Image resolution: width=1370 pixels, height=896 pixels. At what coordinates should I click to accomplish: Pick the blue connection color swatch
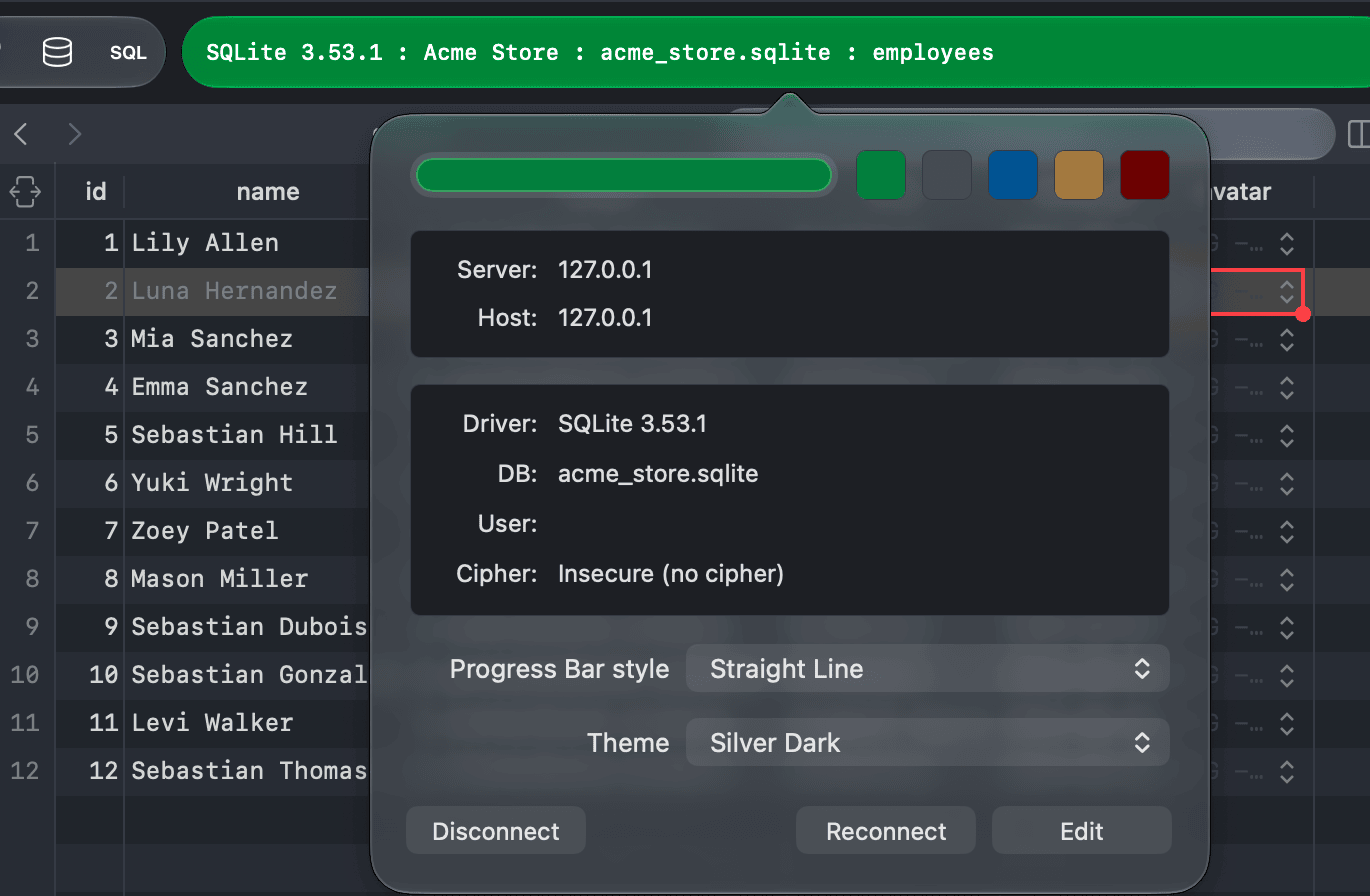pos(1013,175)
